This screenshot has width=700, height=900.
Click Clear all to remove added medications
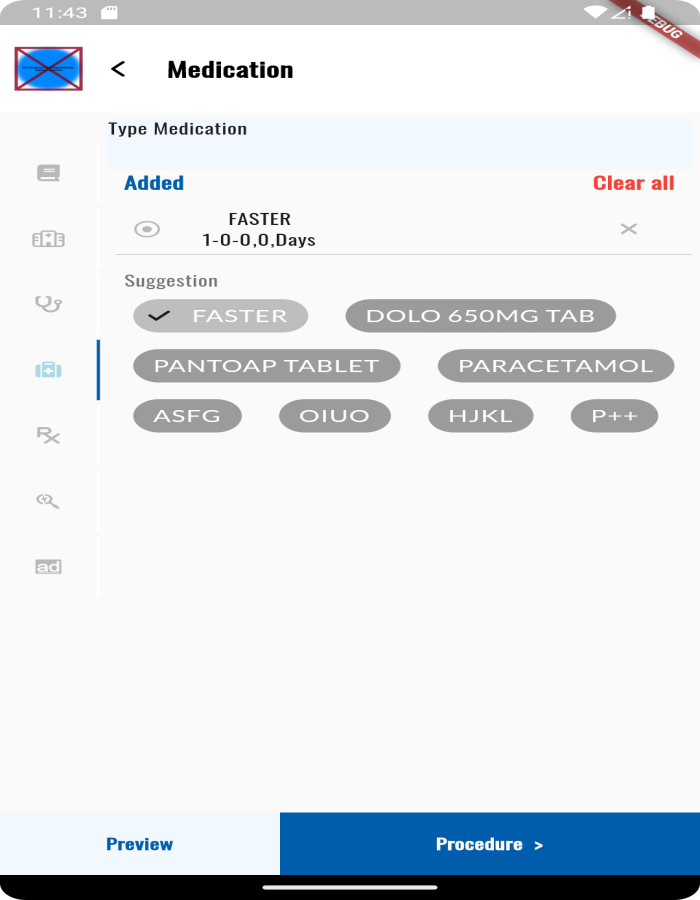633,183
